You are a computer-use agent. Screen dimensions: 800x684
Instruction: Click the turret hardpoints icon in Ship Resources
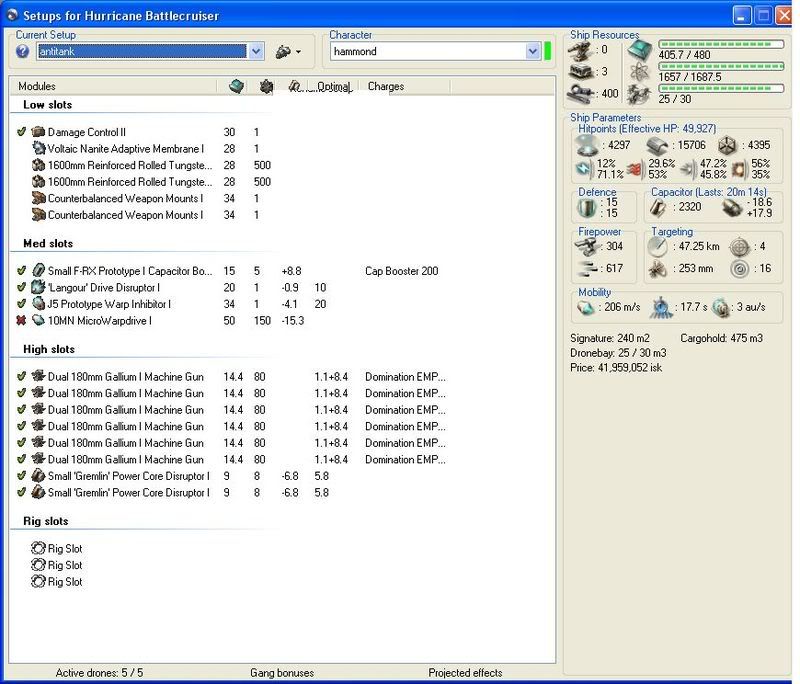(x=581, y=50)
